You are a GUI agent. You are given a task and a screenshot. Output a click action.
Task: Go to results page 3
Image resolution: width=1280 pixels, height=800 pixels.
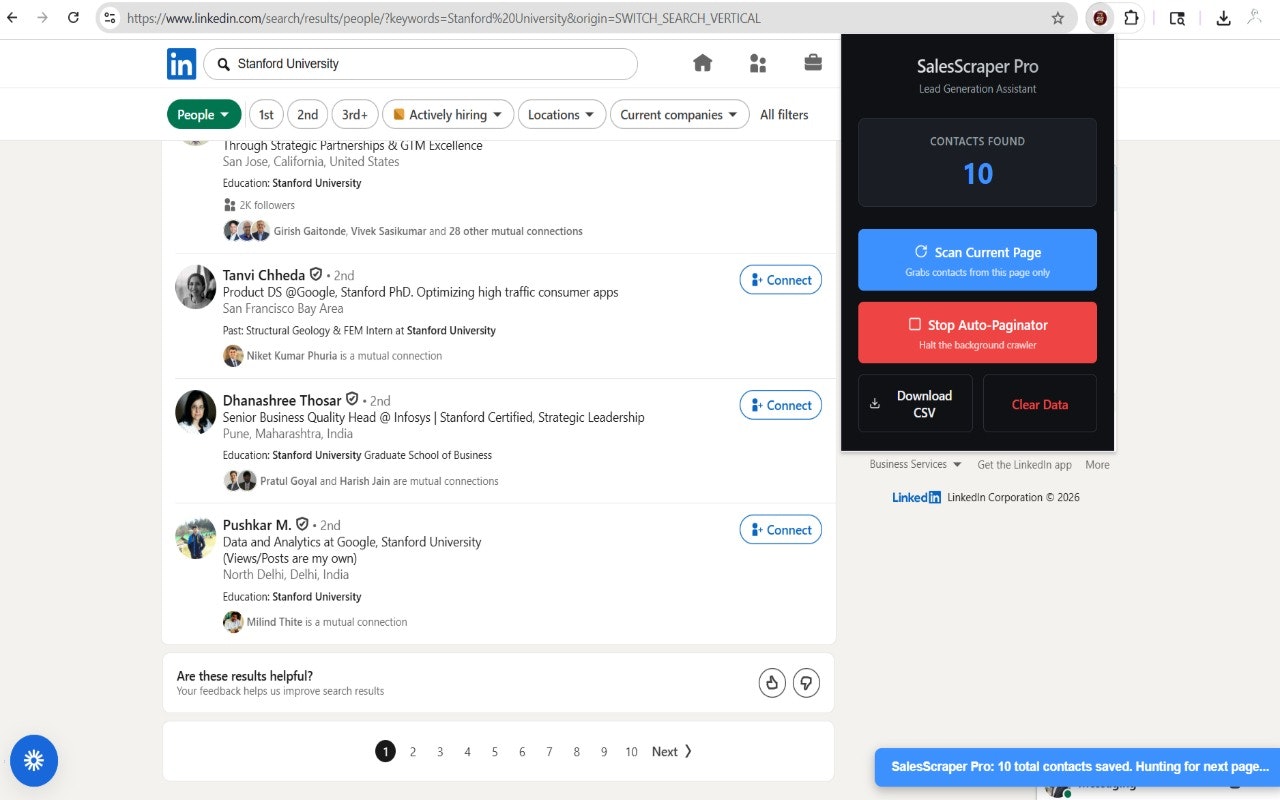point(440,752)
